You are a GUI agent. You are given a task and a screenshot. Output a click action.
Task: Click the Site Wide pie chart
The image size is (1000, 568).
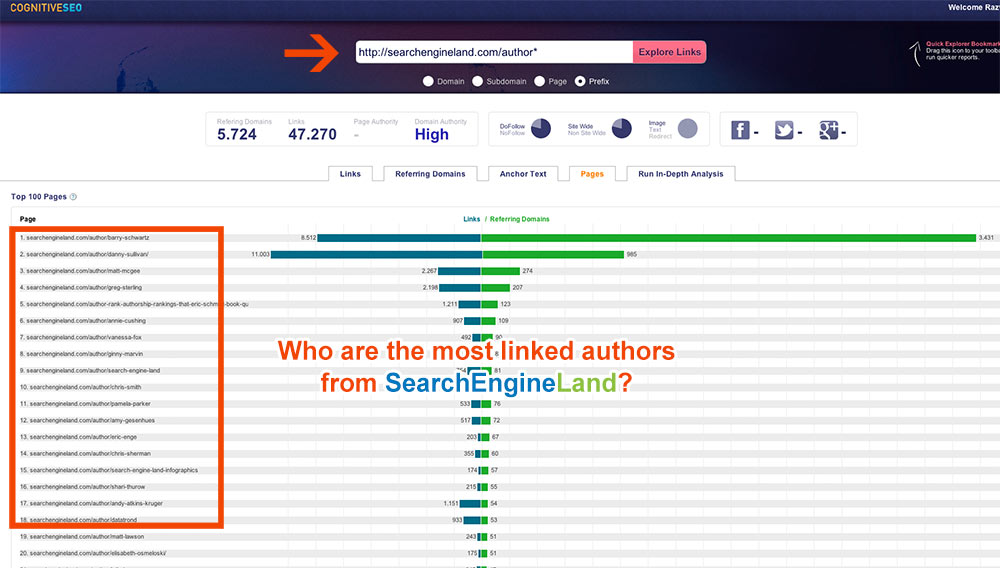tap(622, 128)
